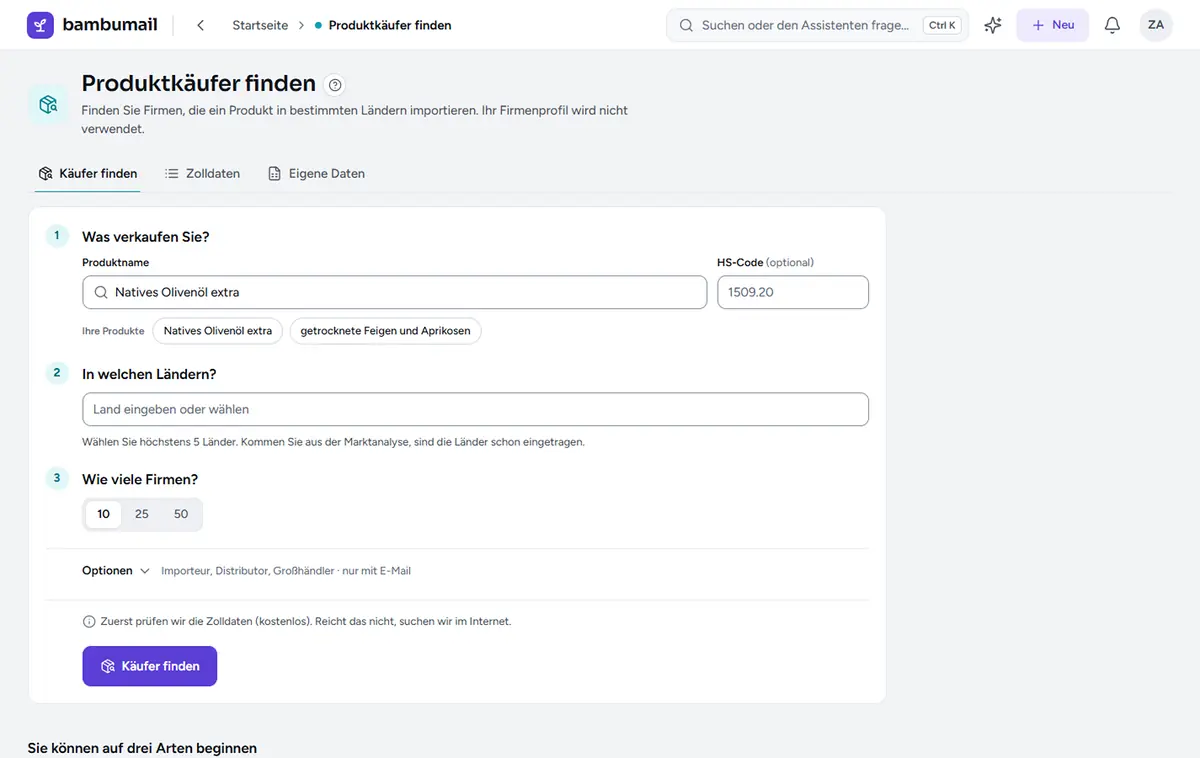Switch to Käufer finden tab
This screenshot has height=758, width=1200.
tap(88, 173)
